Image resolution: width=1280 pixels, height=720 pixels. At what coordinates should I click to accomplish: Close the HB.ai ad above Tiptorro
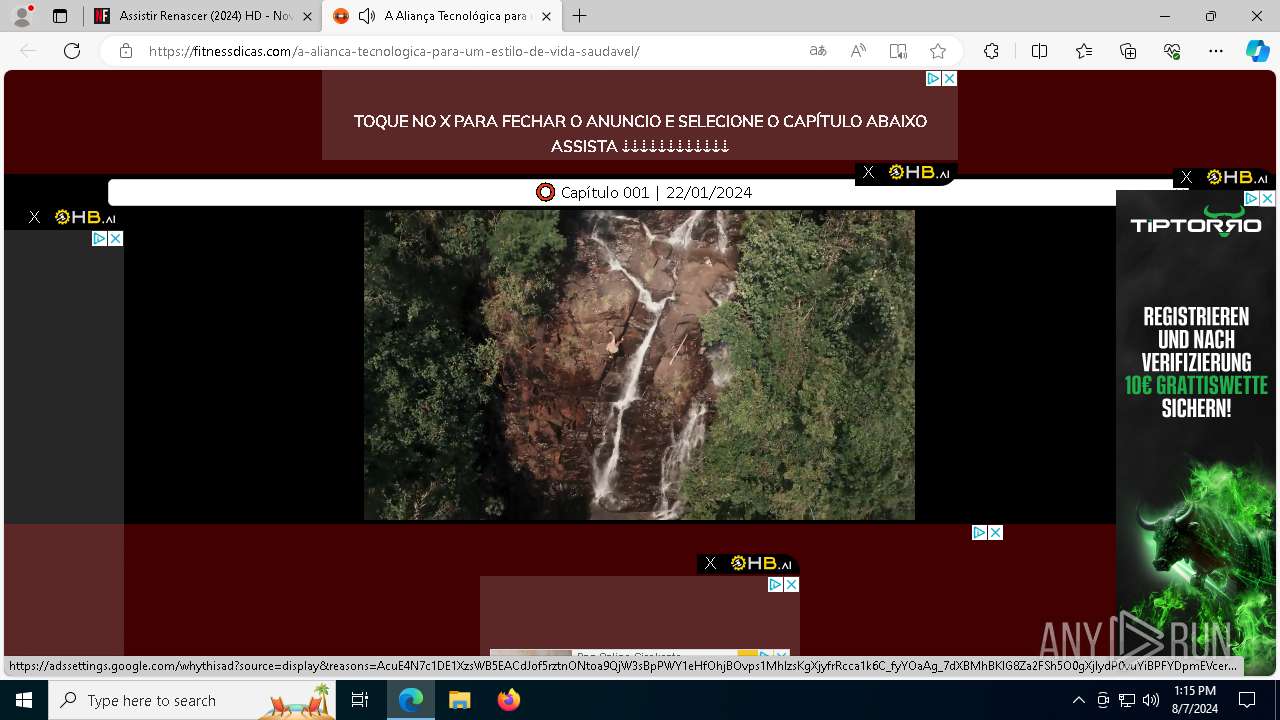click(x=1186, y=177)
